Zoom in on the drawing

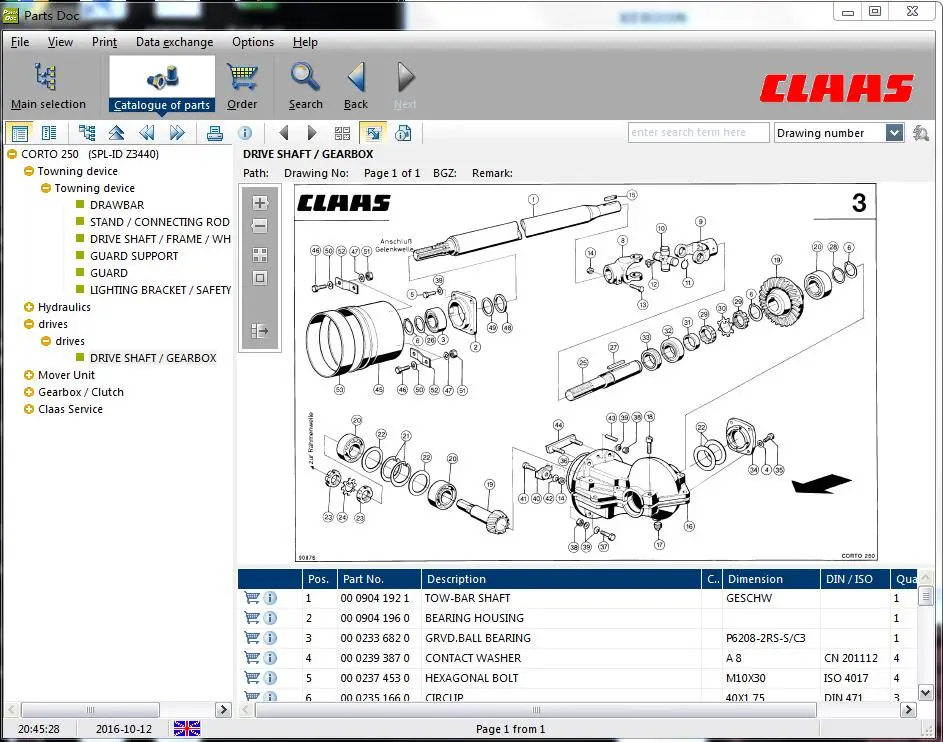[x=260, y=203]
